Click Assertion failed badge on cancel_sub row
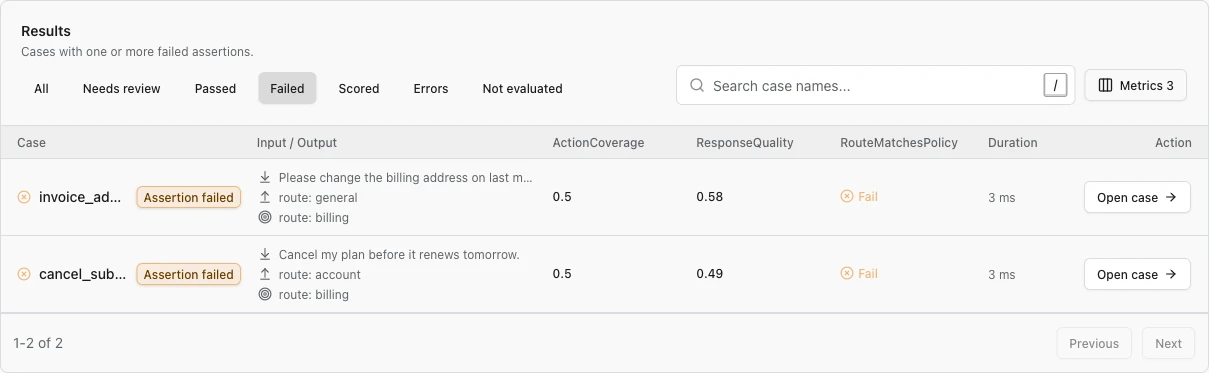 [x=189, y=275]
